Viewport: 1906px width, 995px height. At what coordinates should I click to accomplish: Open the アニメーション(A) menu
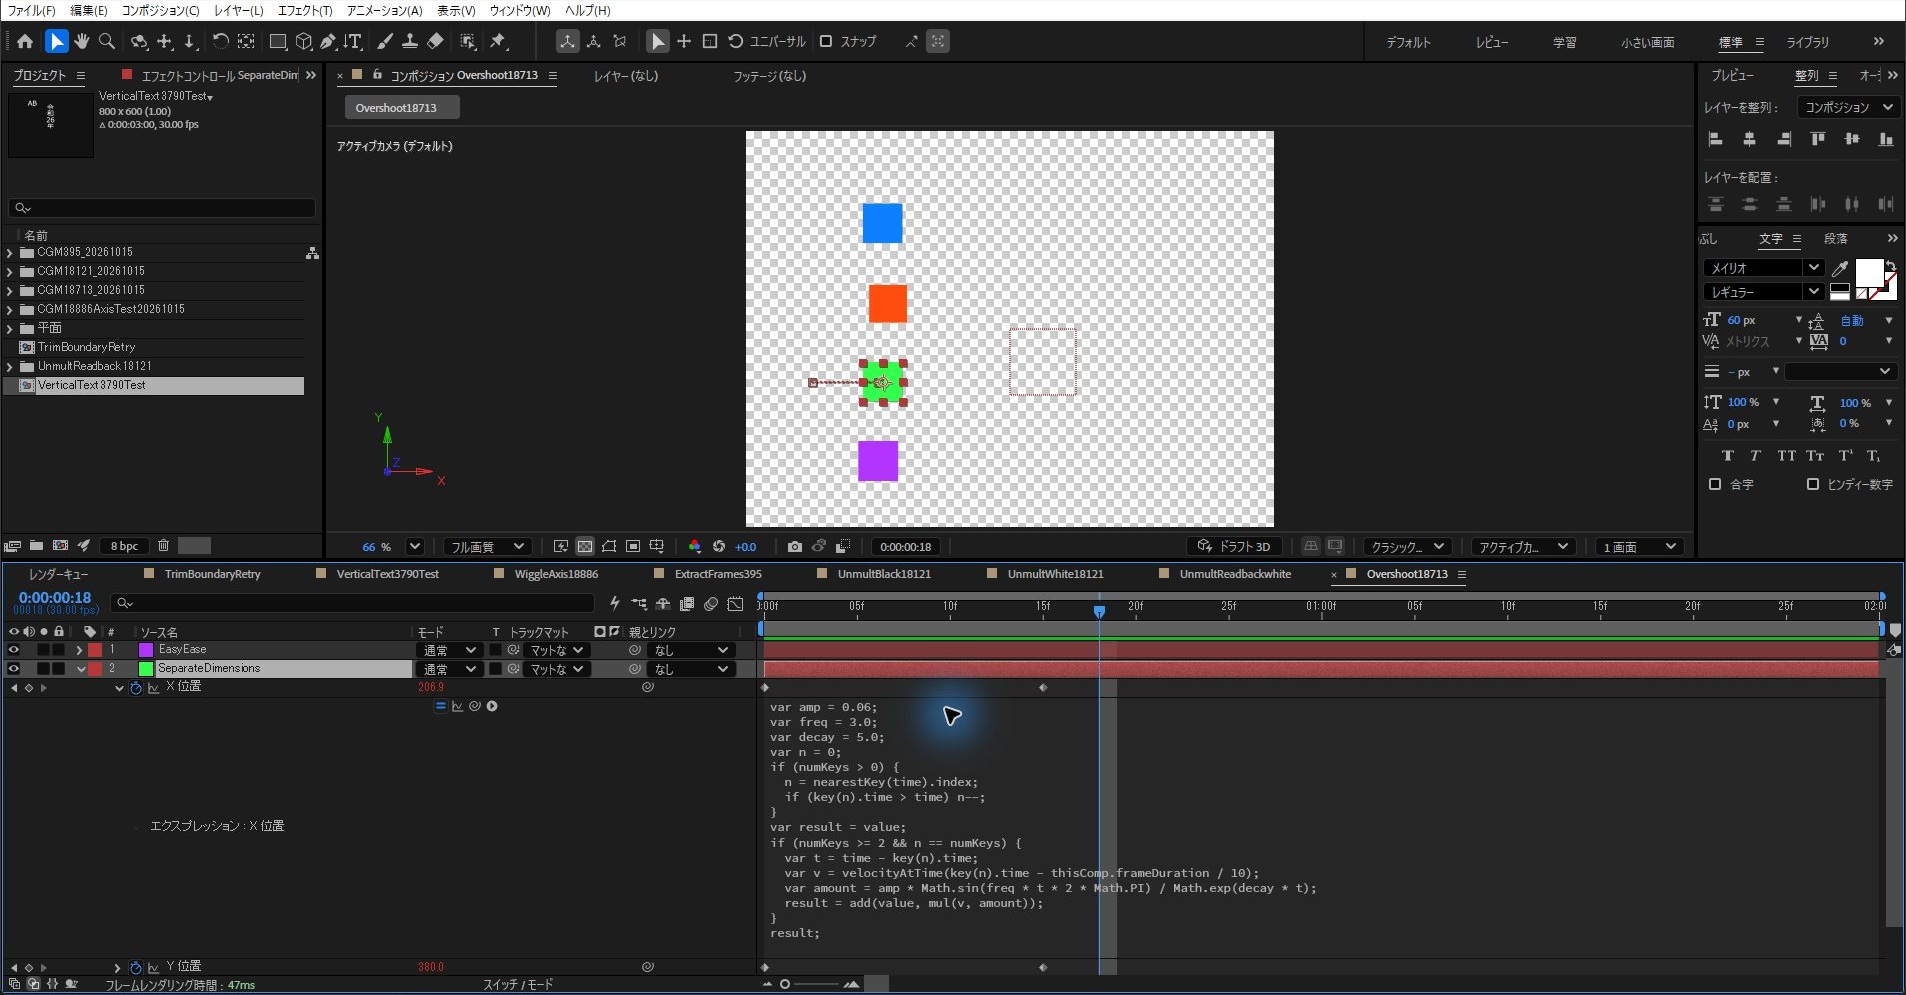pos(384,10)
